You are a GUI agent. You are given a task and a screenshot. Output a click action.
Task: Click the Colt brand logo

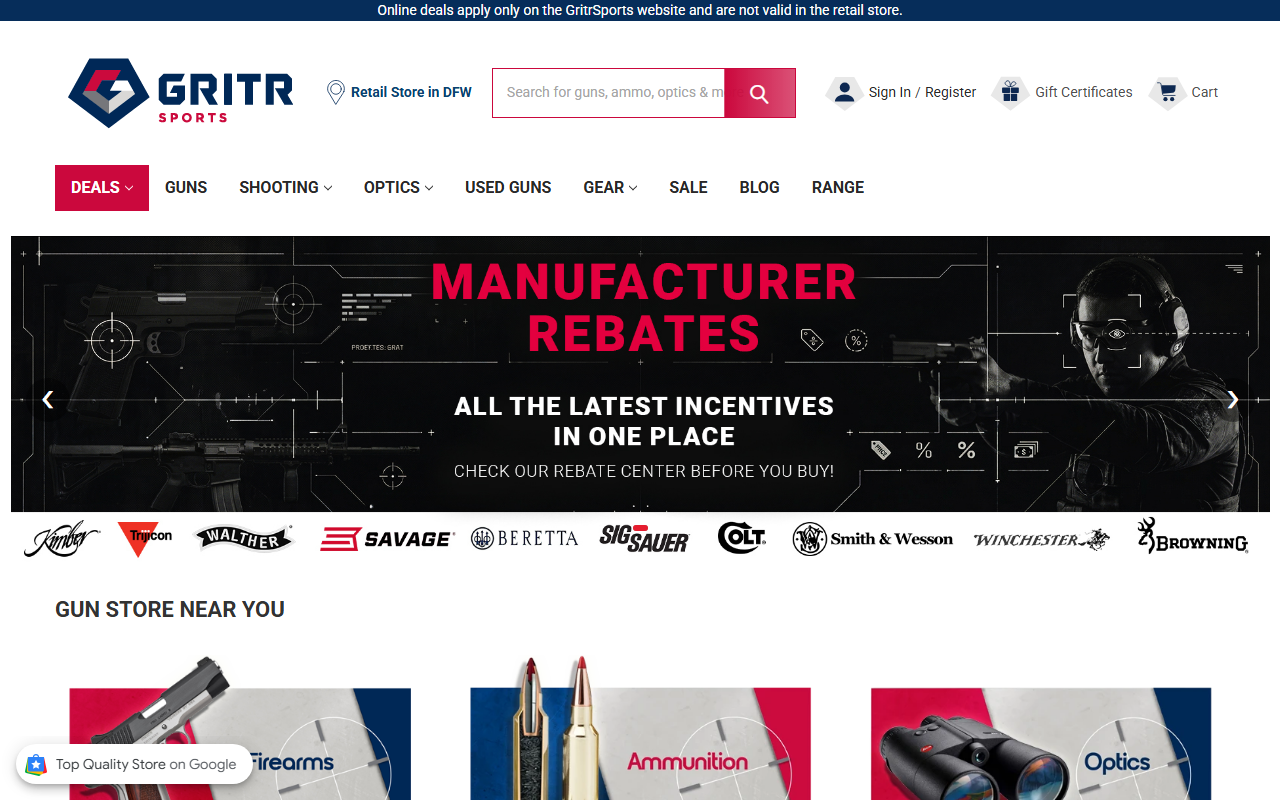pos(742,538)
